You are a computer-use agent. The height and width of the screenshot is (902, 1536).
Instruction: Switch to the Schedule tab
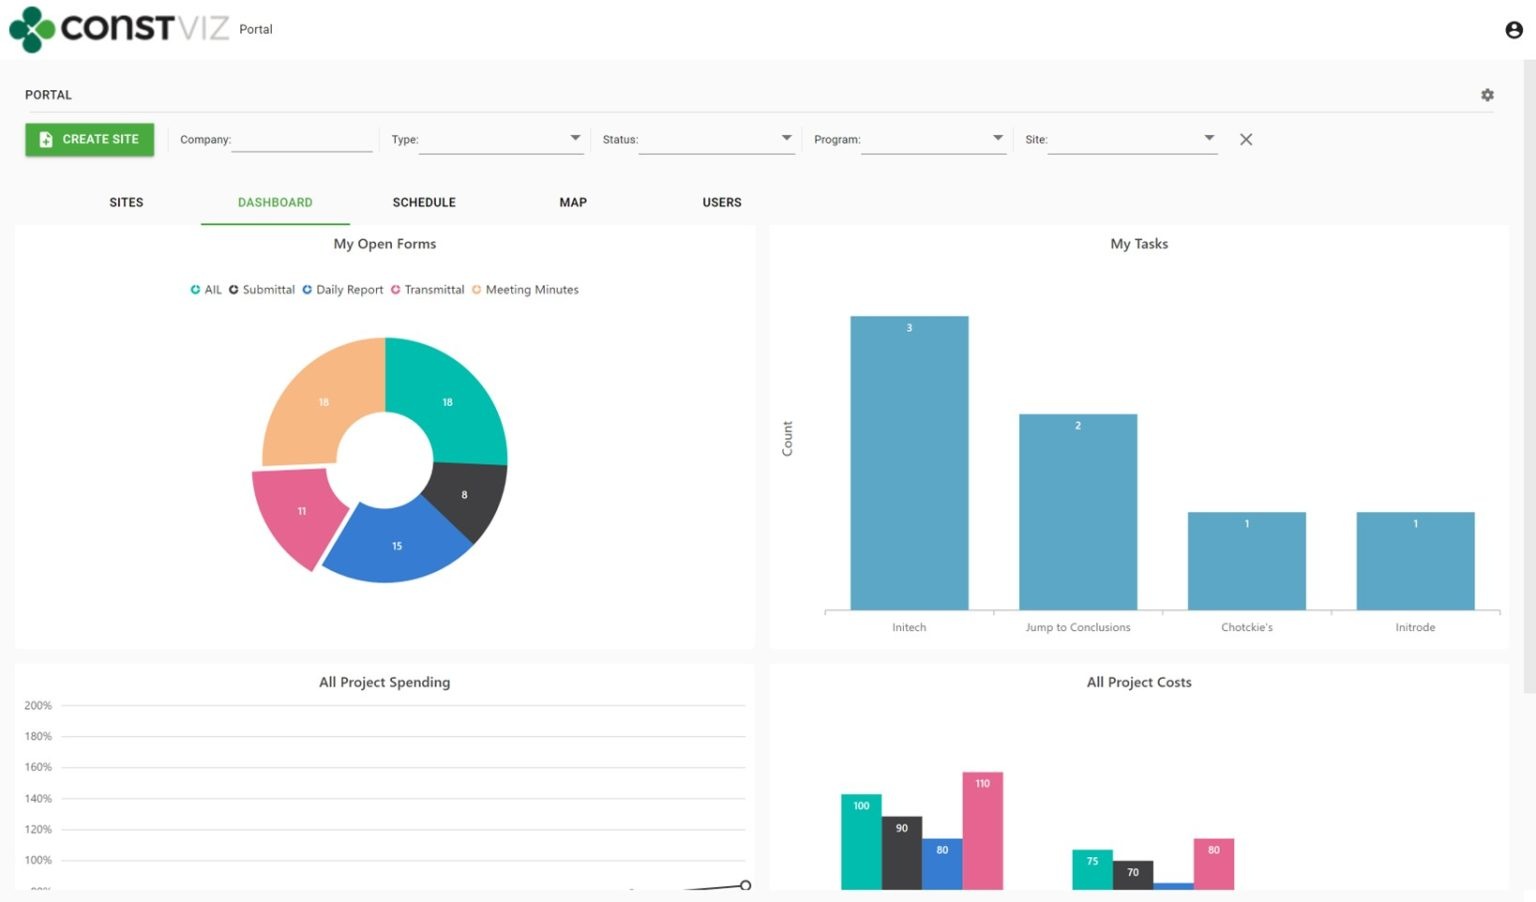click(424, 202)
